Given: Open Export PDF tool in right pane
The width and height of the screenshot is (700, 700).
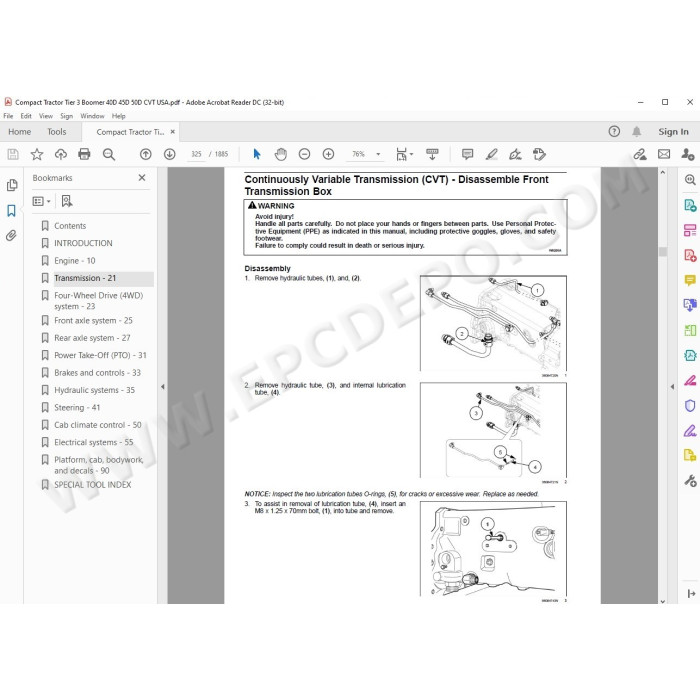Looking at the screenshot, I should [x=690, y=205].
